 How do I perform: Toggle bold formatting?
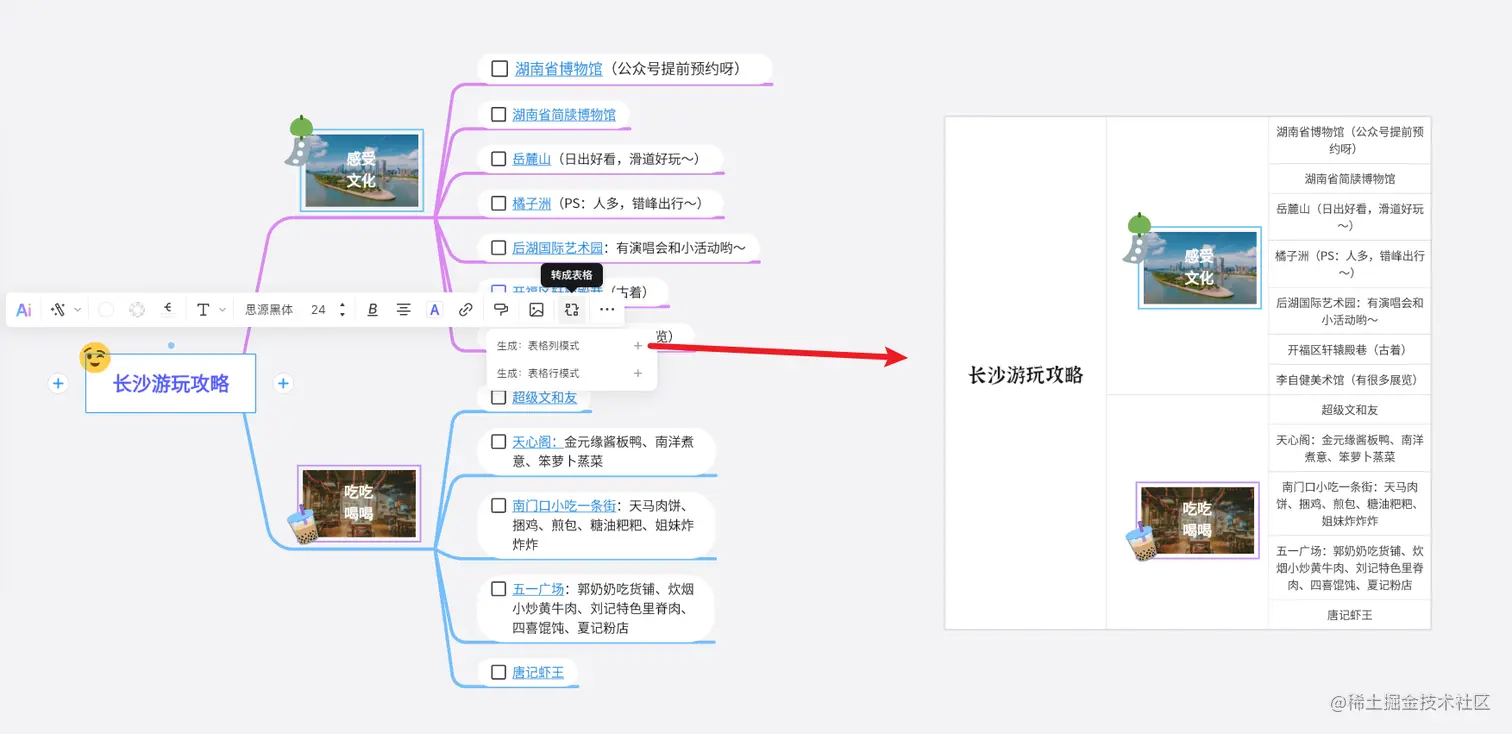coord(373,310)
